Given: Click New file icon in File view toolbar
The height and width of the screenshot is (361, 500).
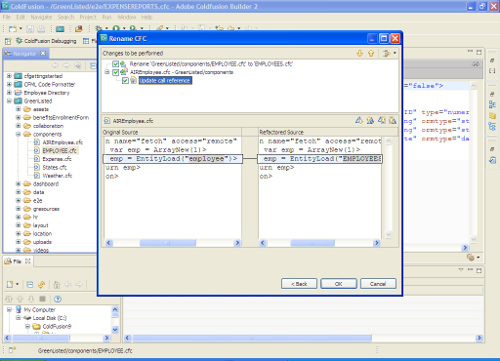Looking at the screenshot, I should [x=10, y=284].
